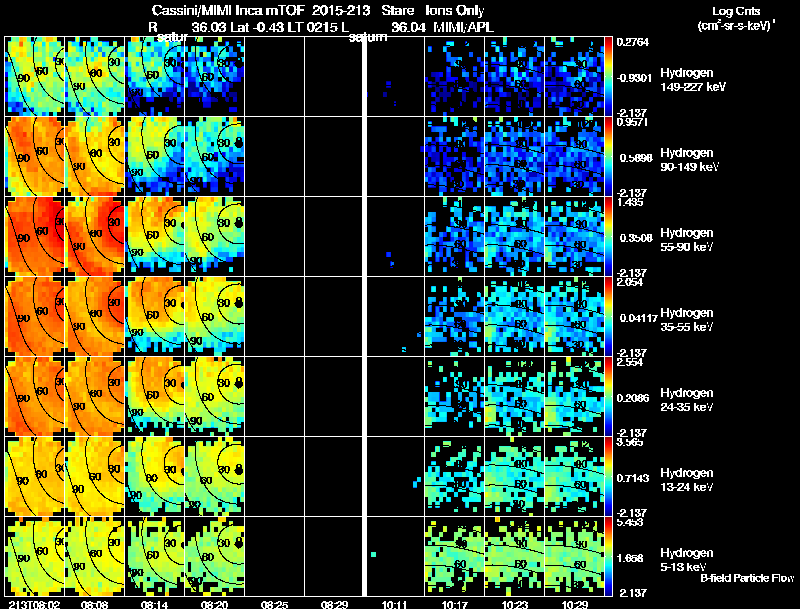Click the 'MIMI/APL' header text

(463, 27)
